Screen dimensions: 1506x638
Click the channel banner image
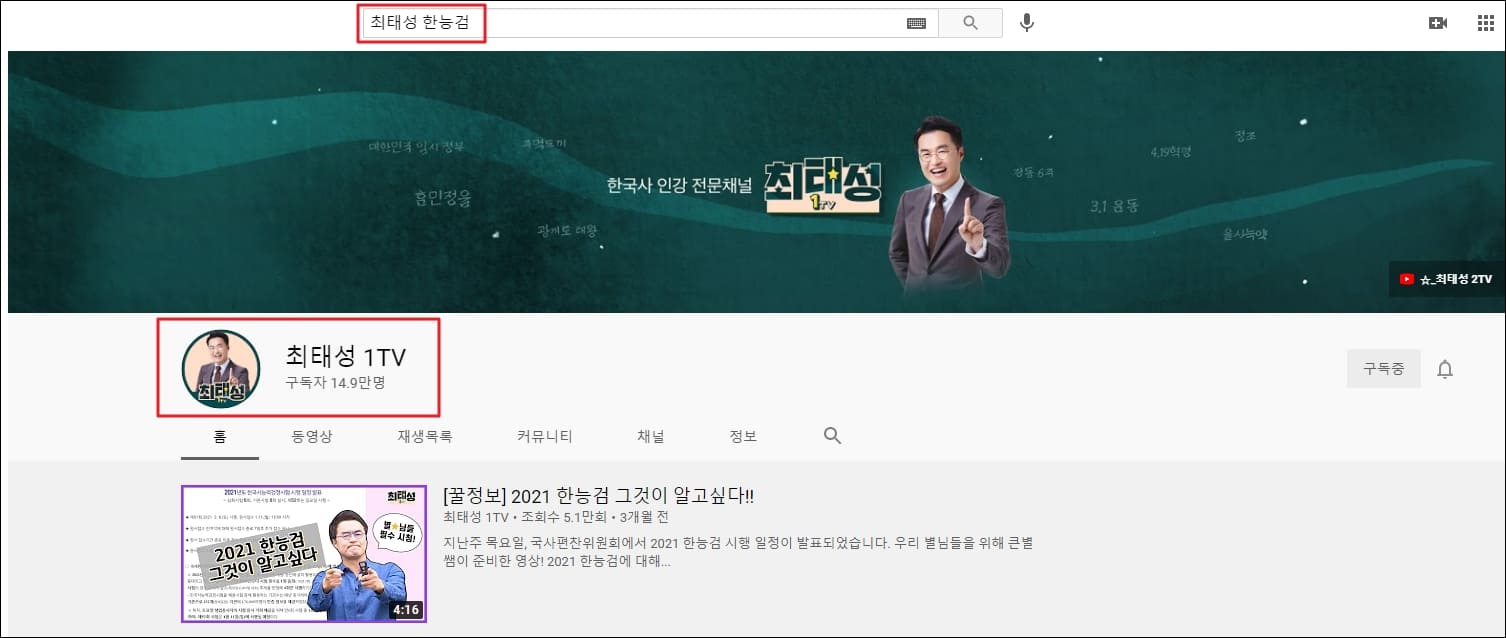point(756,182)
